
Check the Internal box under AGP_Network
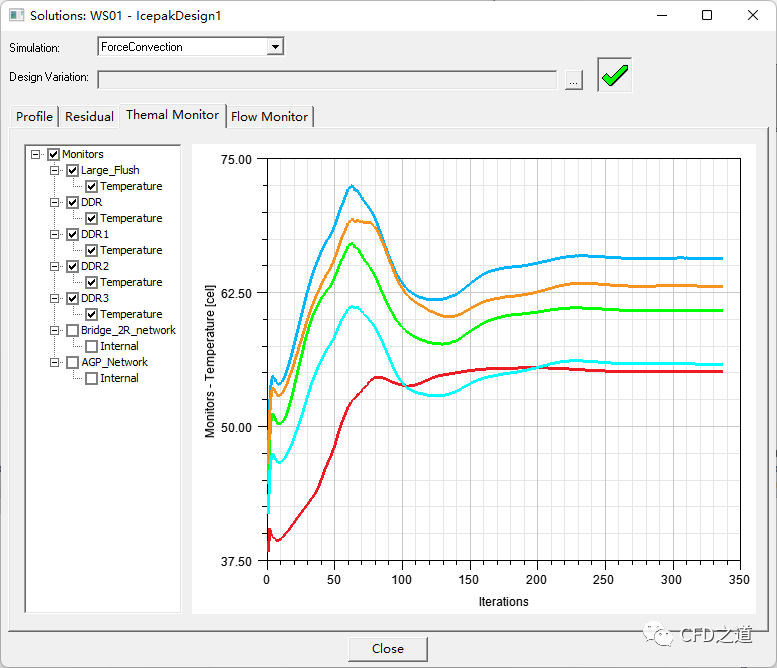pyautogui.click(x=91, y=378)
